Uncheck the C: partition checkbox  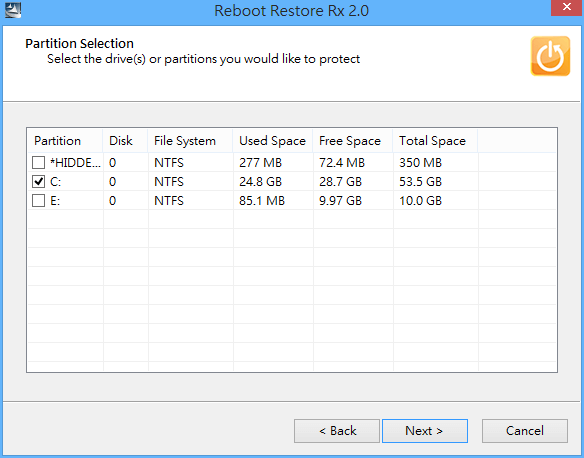(38, 181)
